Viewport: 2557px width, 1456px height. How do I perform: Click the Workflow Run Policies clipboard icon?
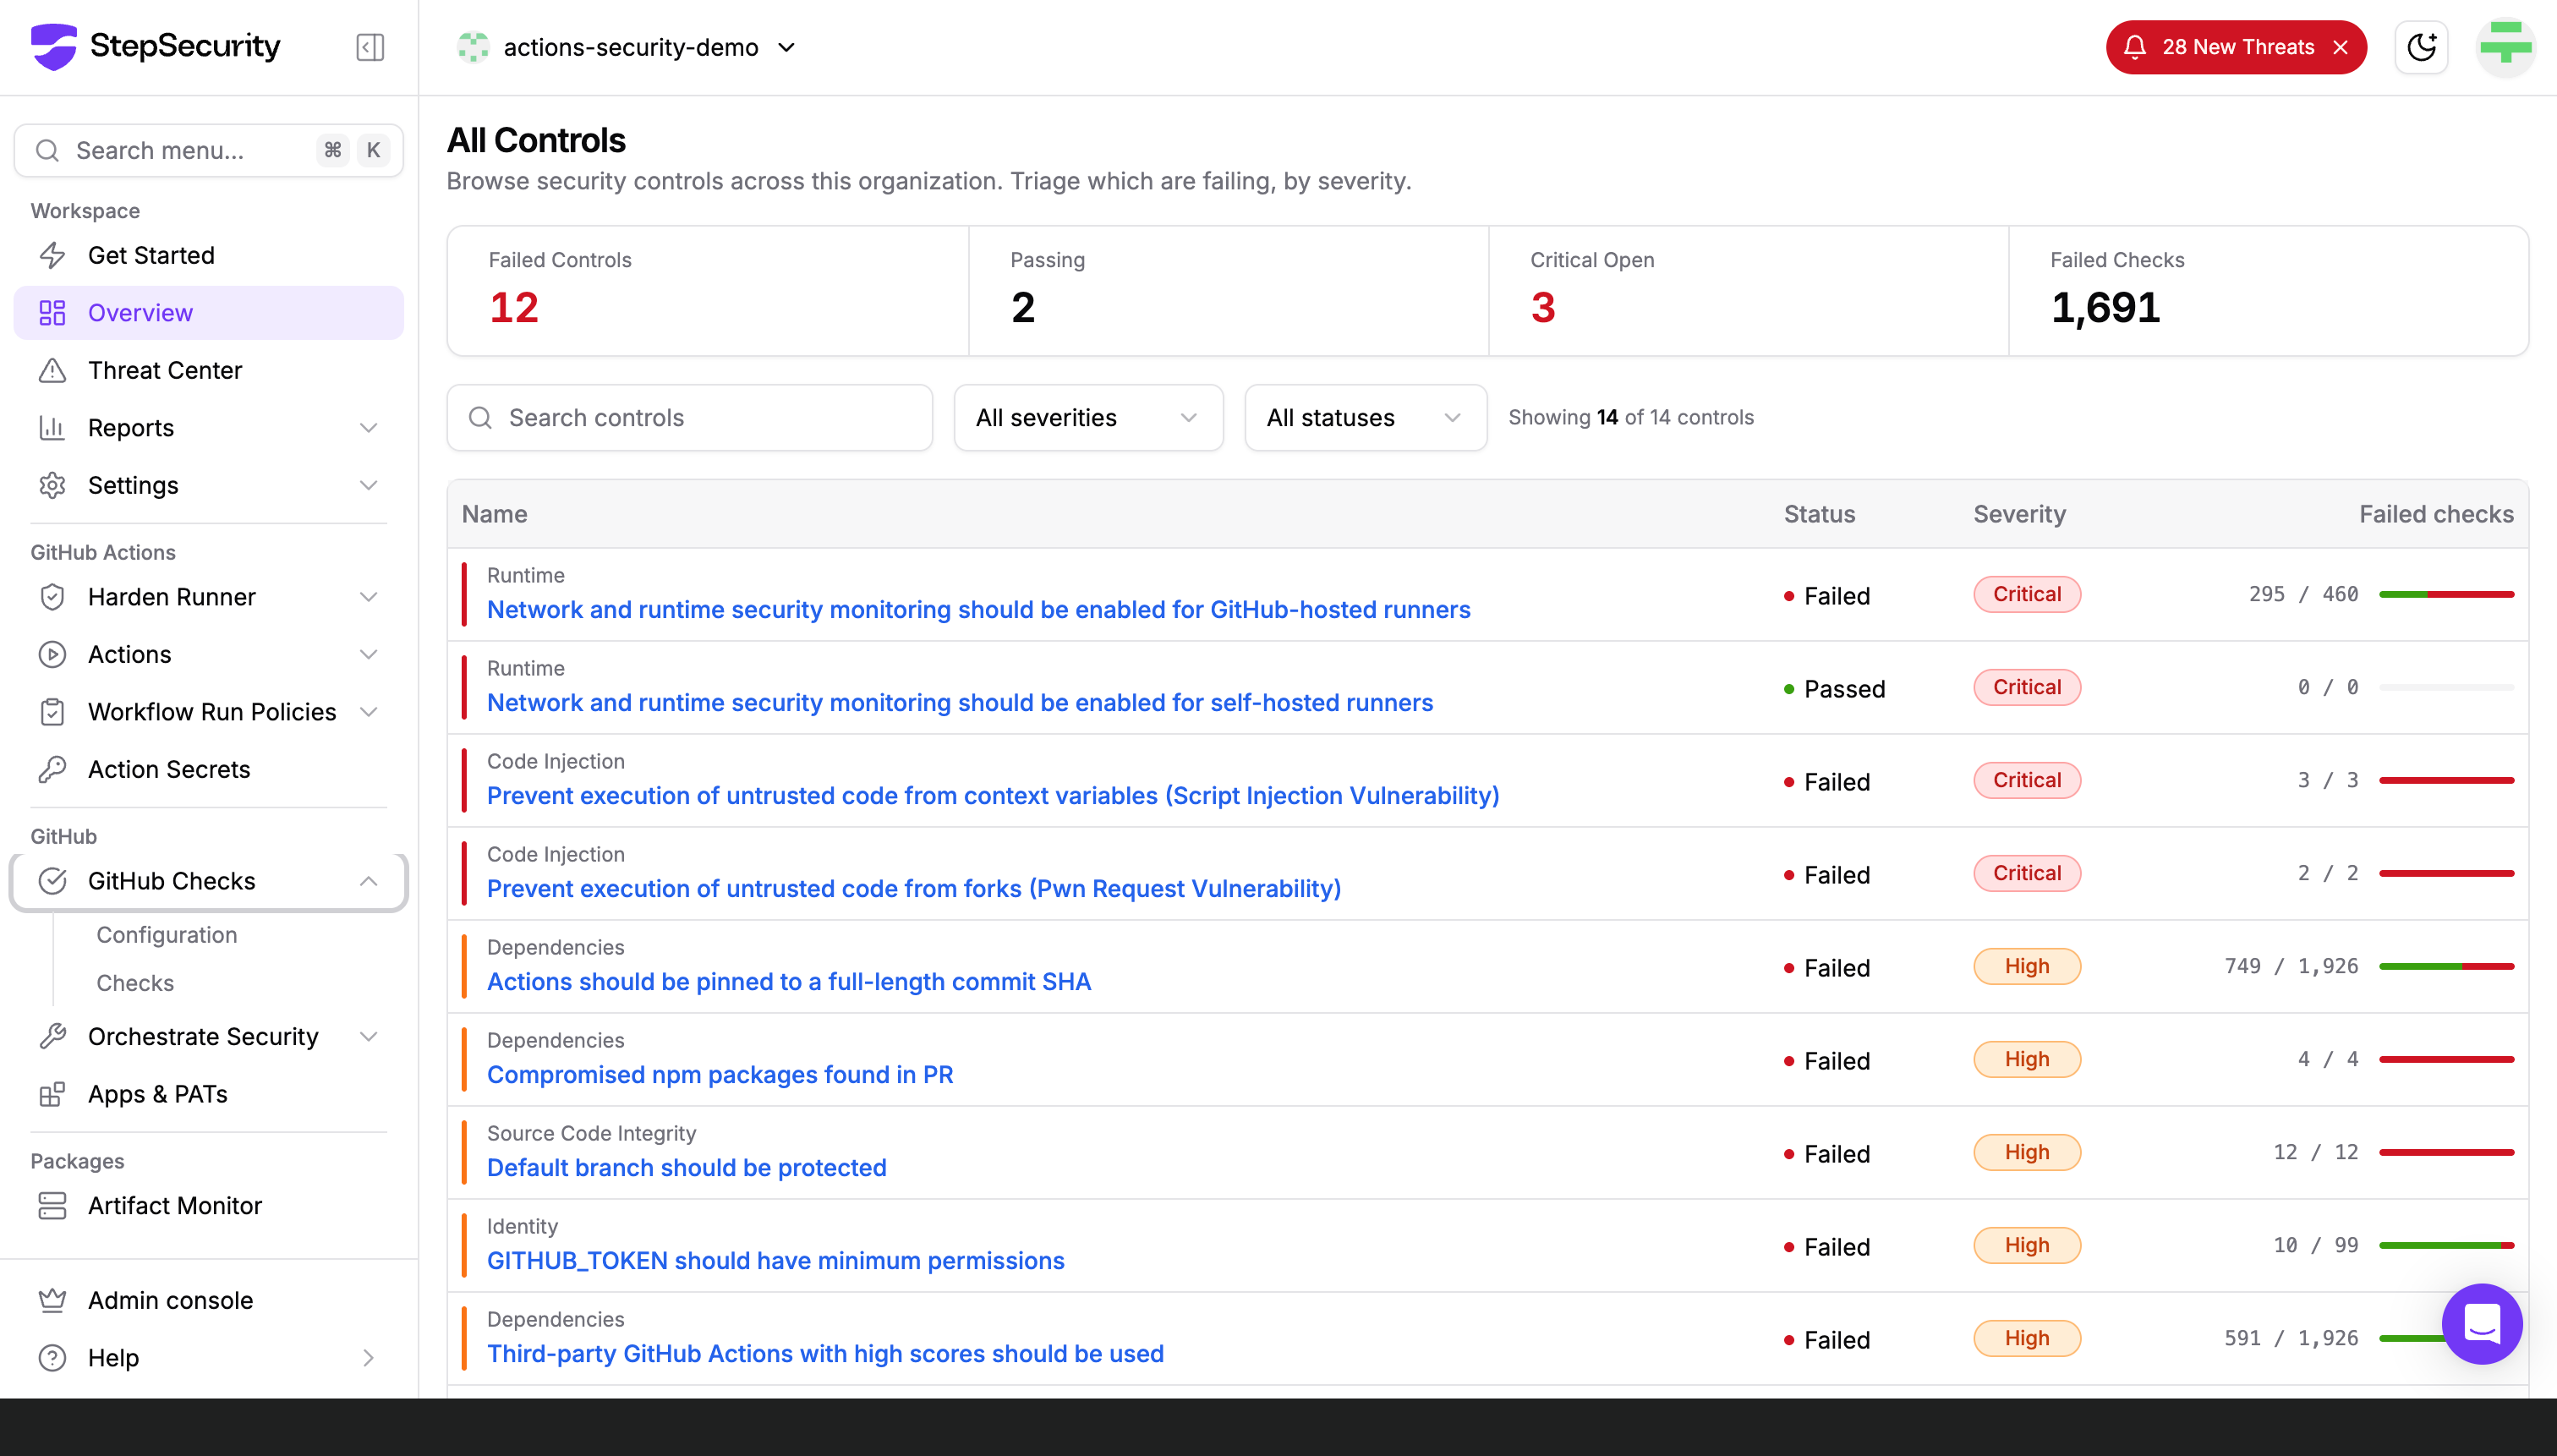(52, 712)
